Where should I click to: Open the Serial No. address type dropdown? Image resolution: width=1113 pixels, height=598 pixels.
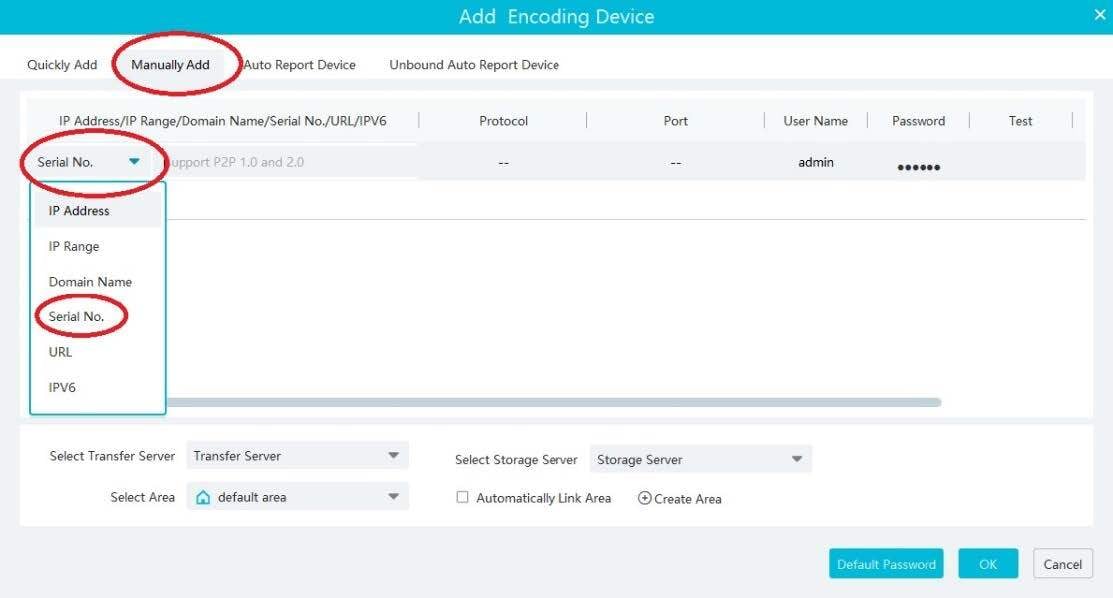(x=88, y=162)
